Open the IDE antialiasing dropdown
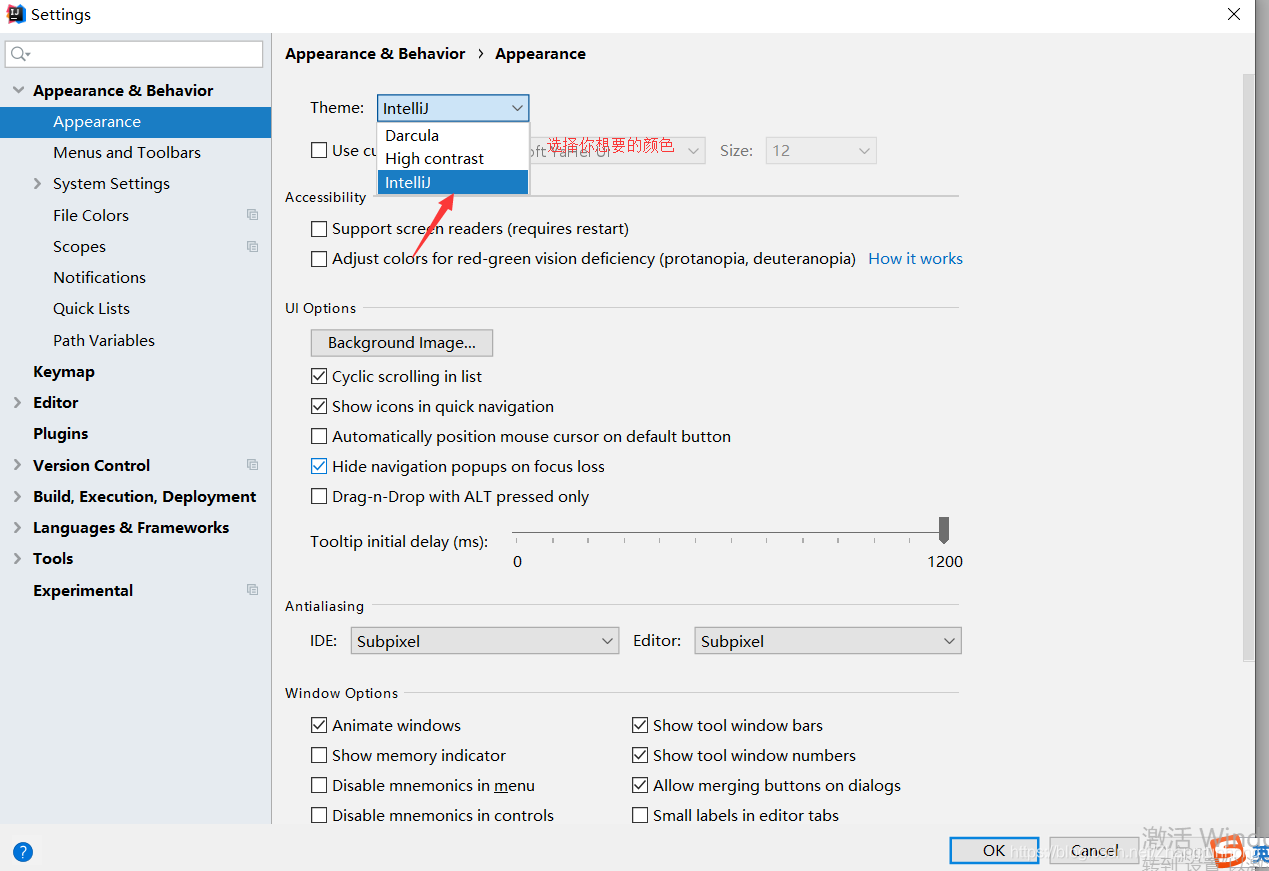Image resolution: width=1269 pixels, height=871 pixels. coord(485,641)
